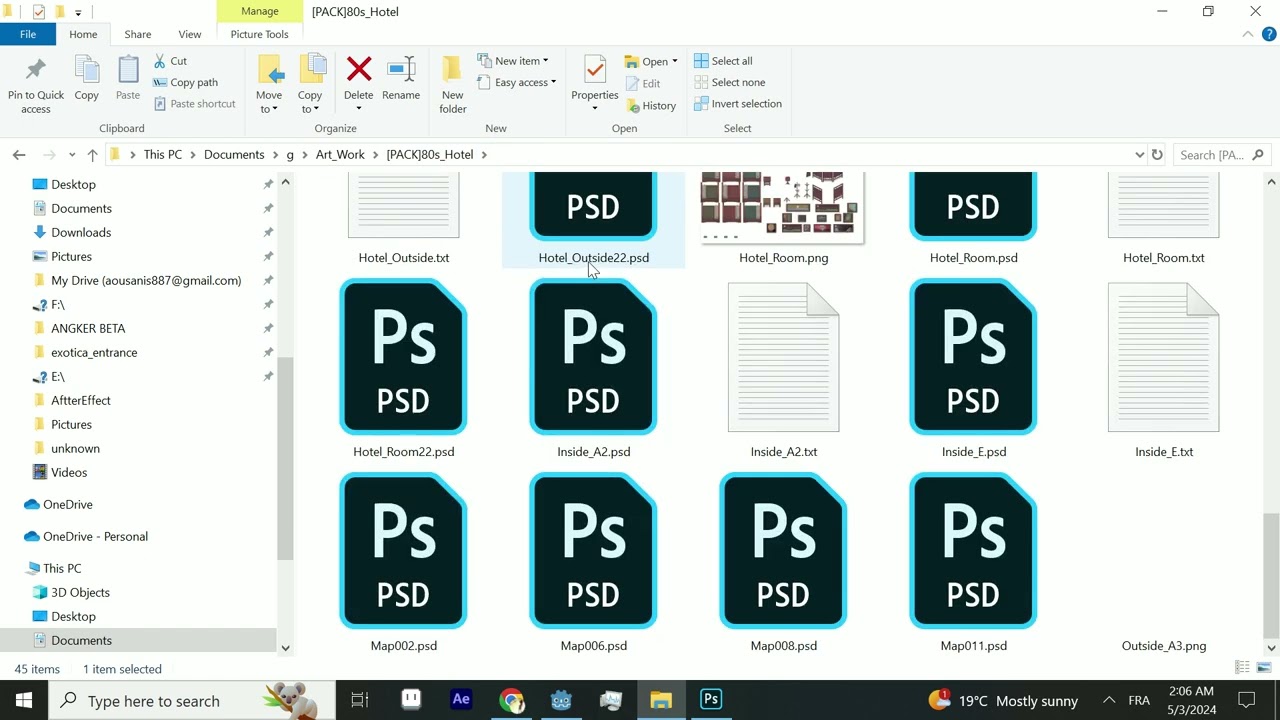Open ANGKER BETA folder in sidebar

[88, 328]
